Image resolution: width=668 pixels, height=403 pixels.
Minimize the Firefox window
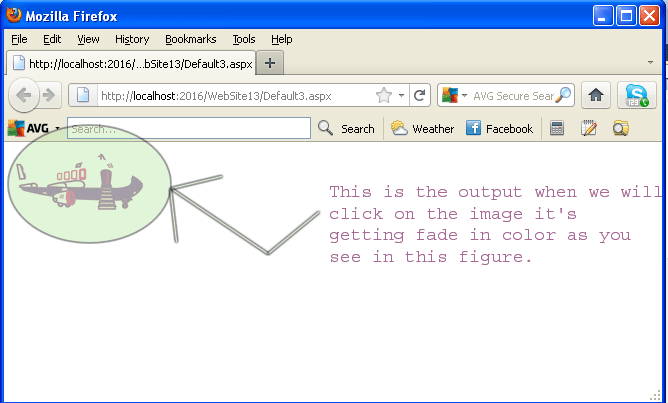point(603,16)
